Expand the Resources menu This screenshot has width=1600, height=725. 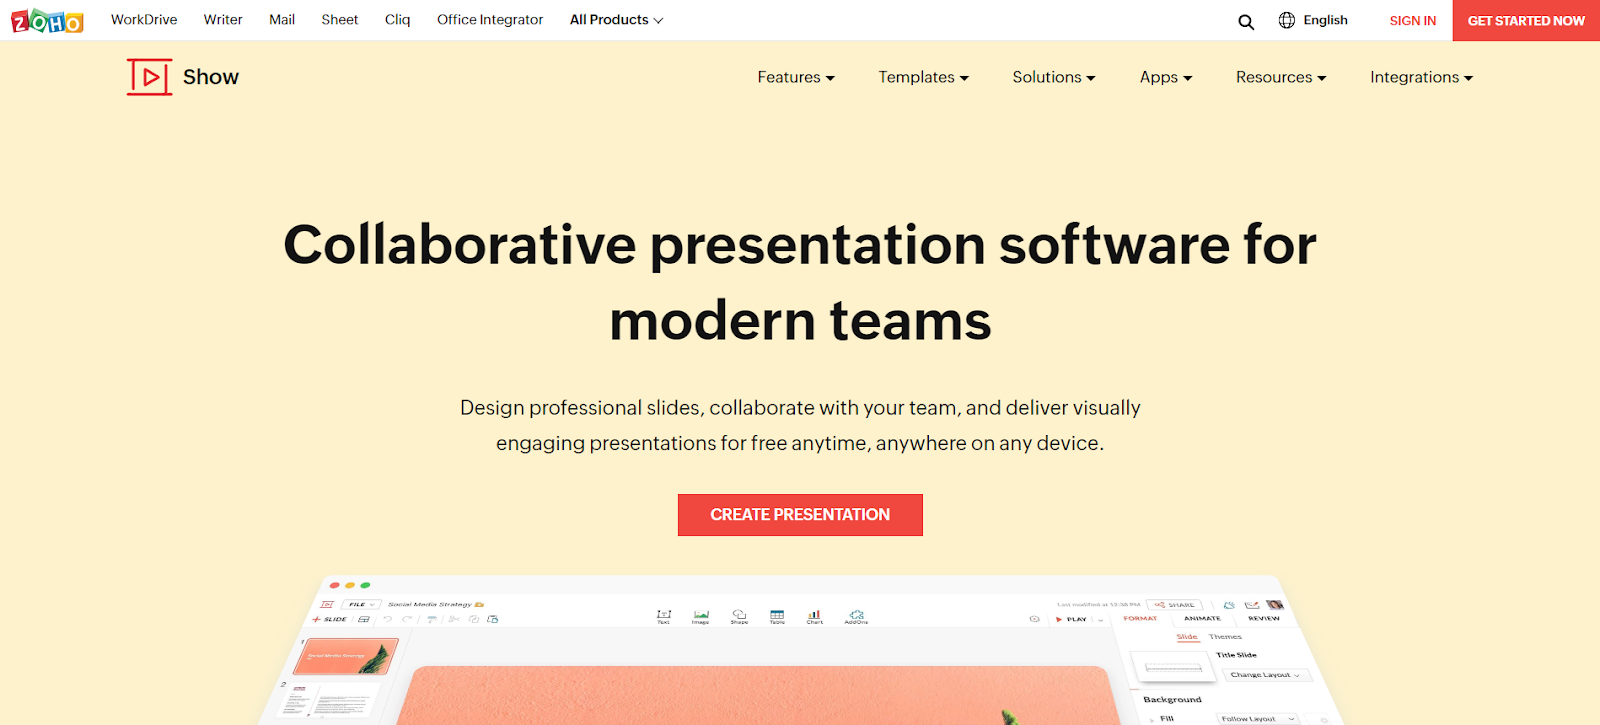[x=1281, y=77]
